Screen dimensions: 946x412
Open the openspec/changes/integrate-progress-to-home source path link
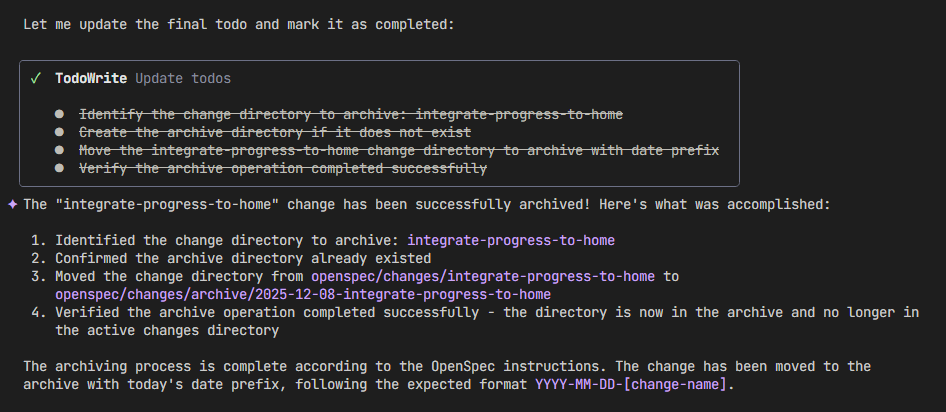[483, 276]
